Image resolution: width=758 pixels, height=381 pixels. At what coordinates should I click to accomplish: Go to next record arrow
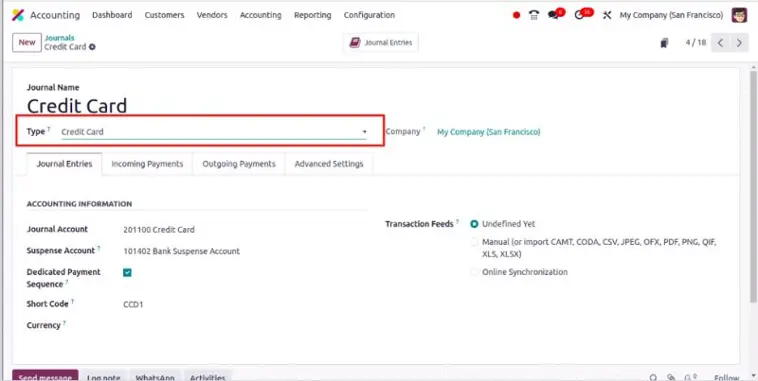click(739, 43)
